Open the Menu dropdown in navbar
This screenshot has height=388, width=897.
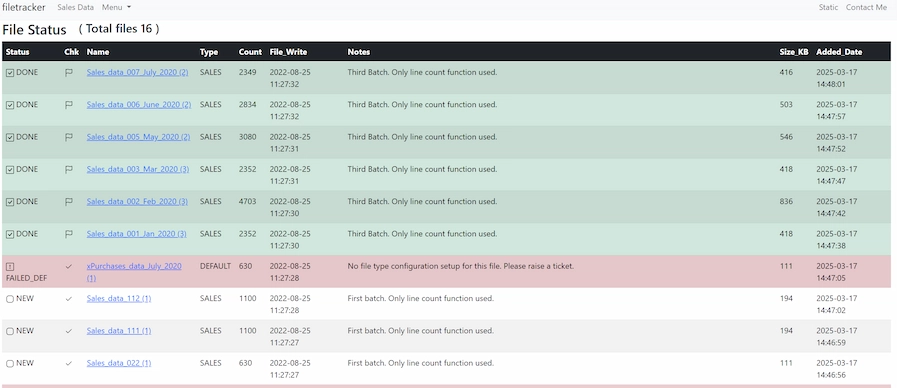point(116,7)
